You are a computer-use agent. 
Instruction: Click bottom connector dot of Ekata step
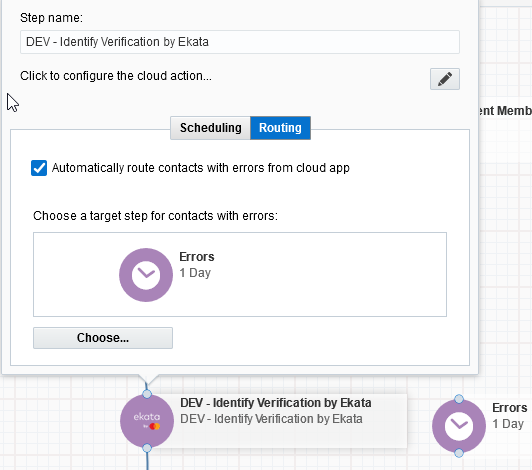pos(147,448)
